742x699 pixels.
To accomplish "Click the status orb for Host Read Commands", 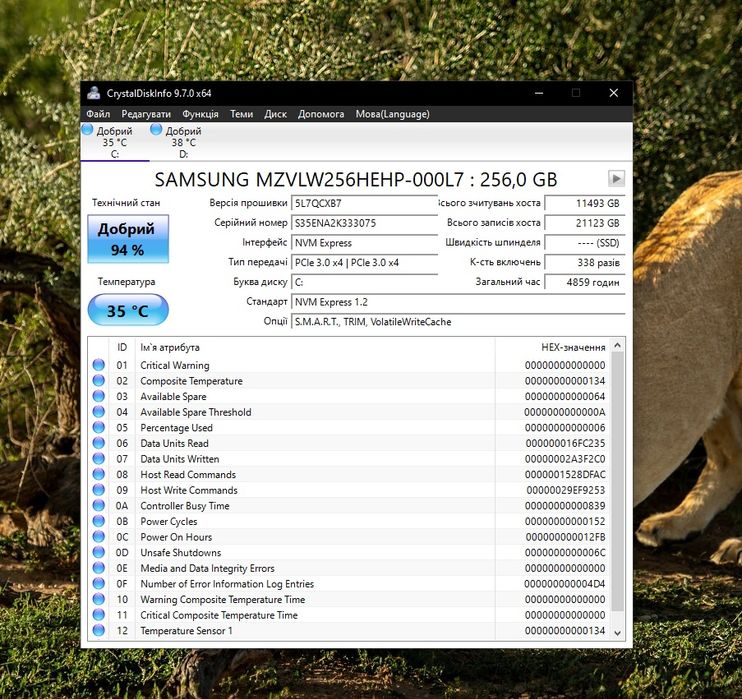I will (98, 474).
